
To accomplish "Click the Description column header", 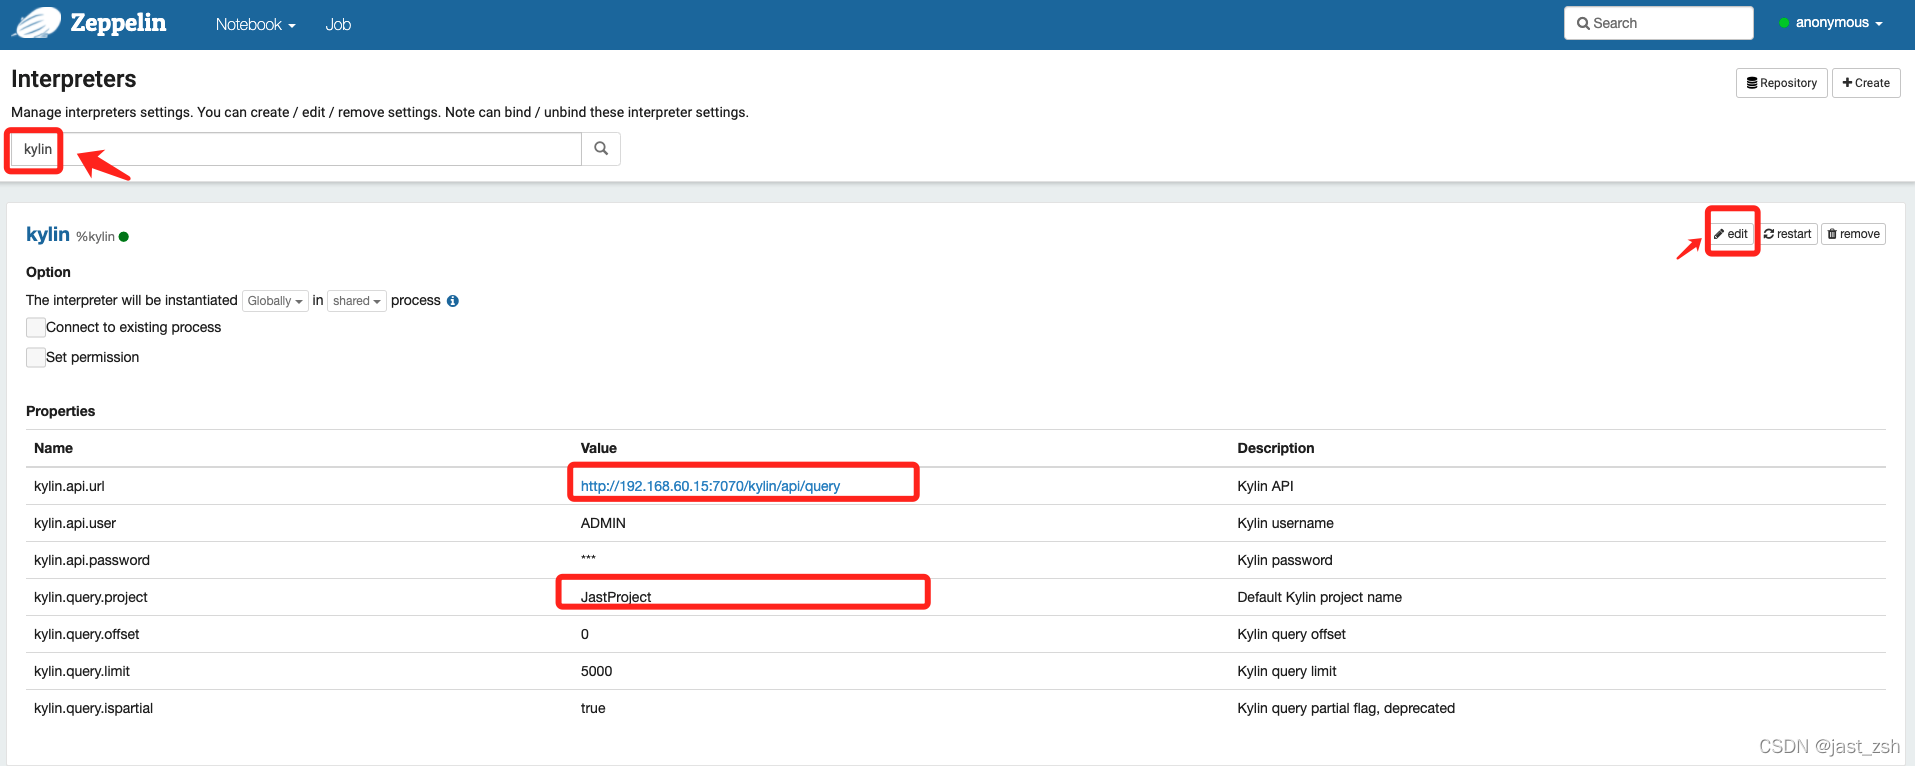I will [1276, 448].
